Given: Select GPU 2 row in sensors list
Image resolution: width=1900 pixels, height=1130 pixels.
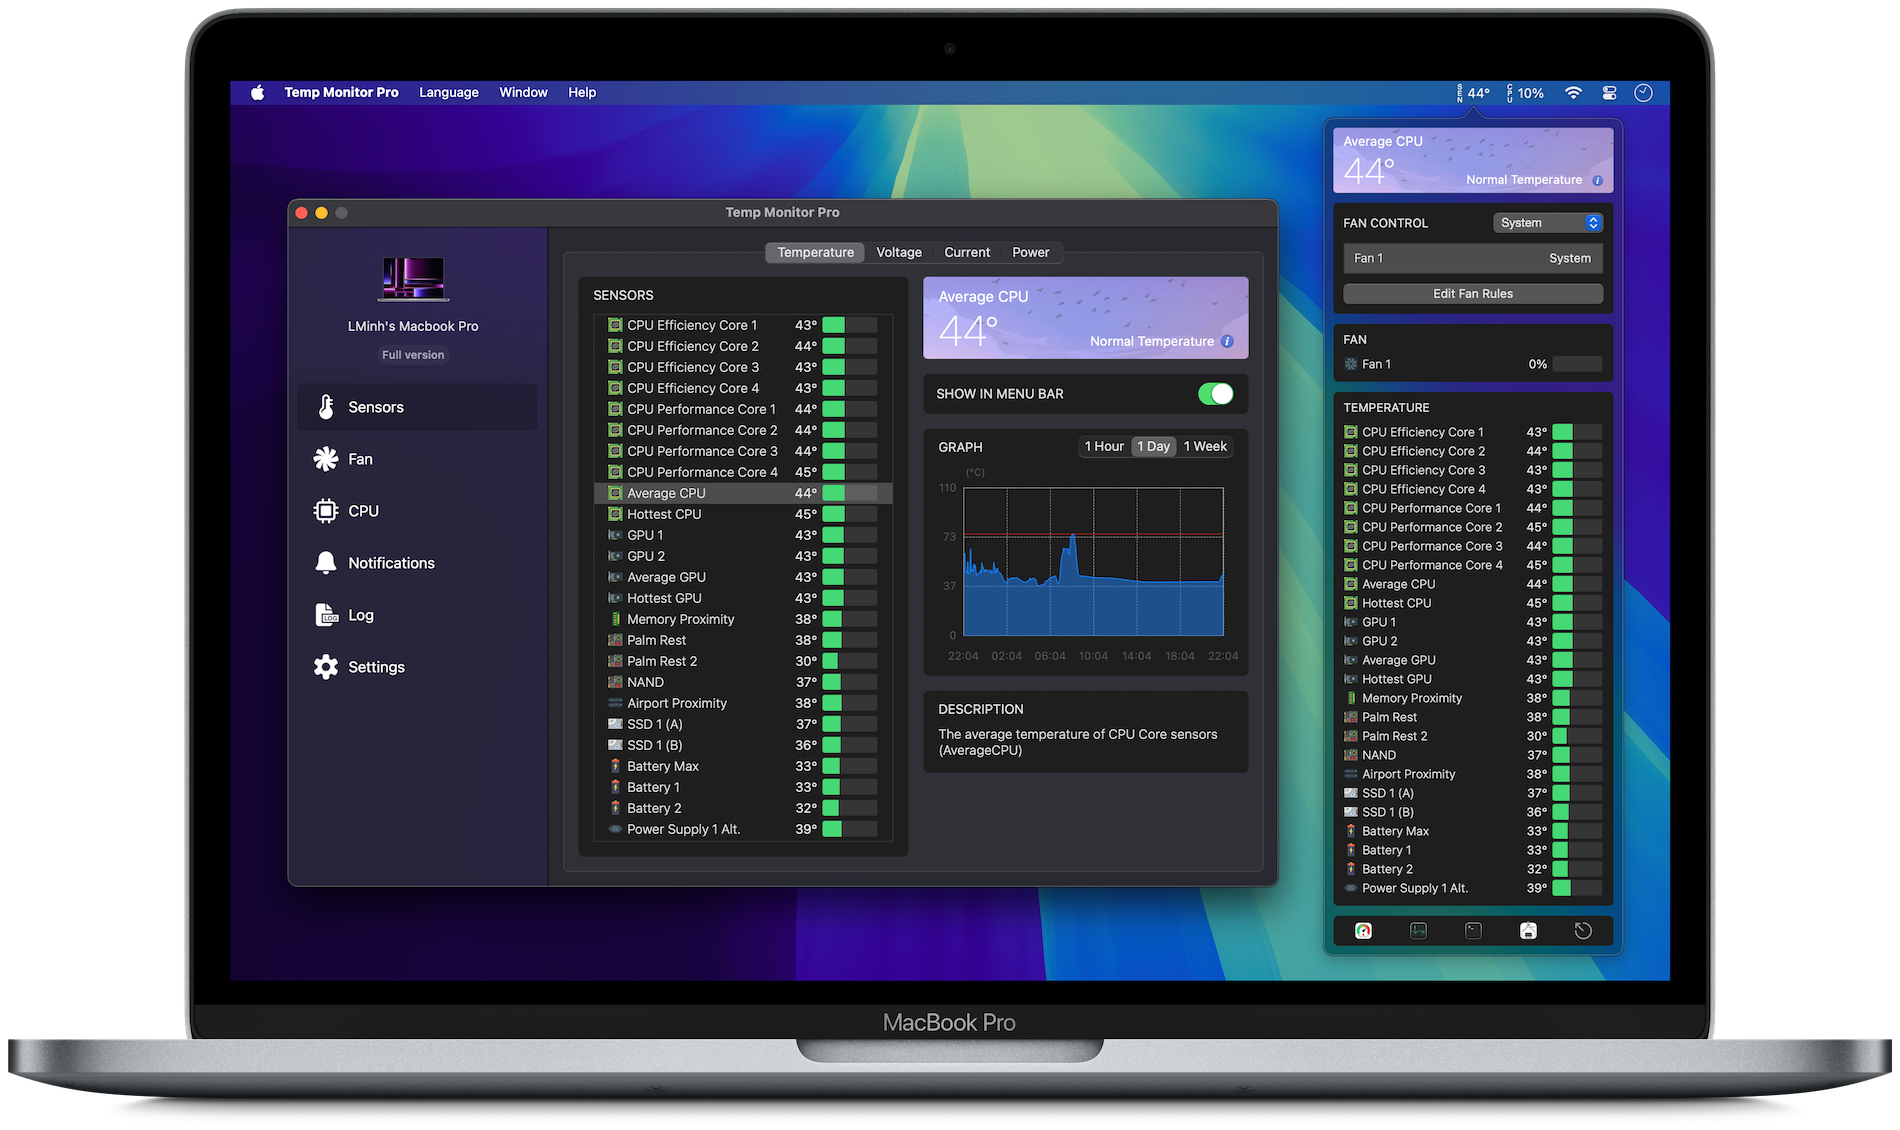Looking at the screenshot, I should [743, 556].
